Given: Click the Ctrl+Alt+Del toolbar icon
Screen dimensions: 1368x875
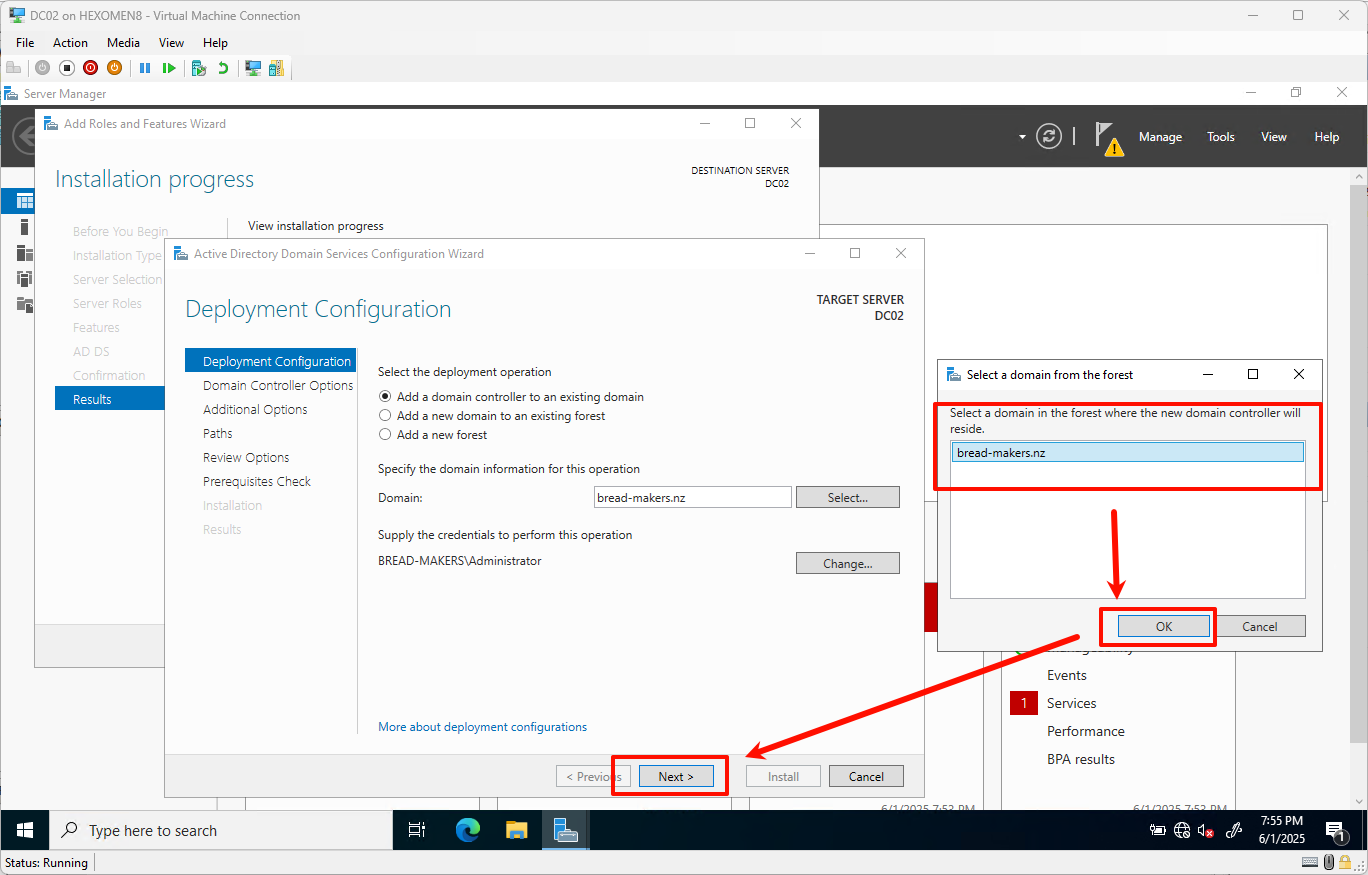Looking at the screenshot, I should pyautogui.click(x=13, y=68).
